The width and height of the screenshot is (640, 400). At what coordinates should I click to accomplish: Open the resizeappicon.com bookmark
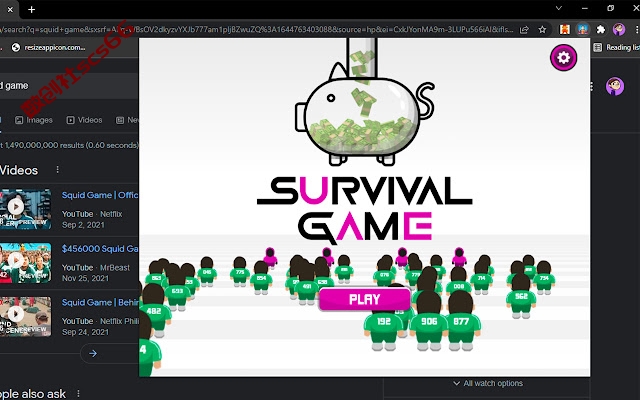point(49,47)
